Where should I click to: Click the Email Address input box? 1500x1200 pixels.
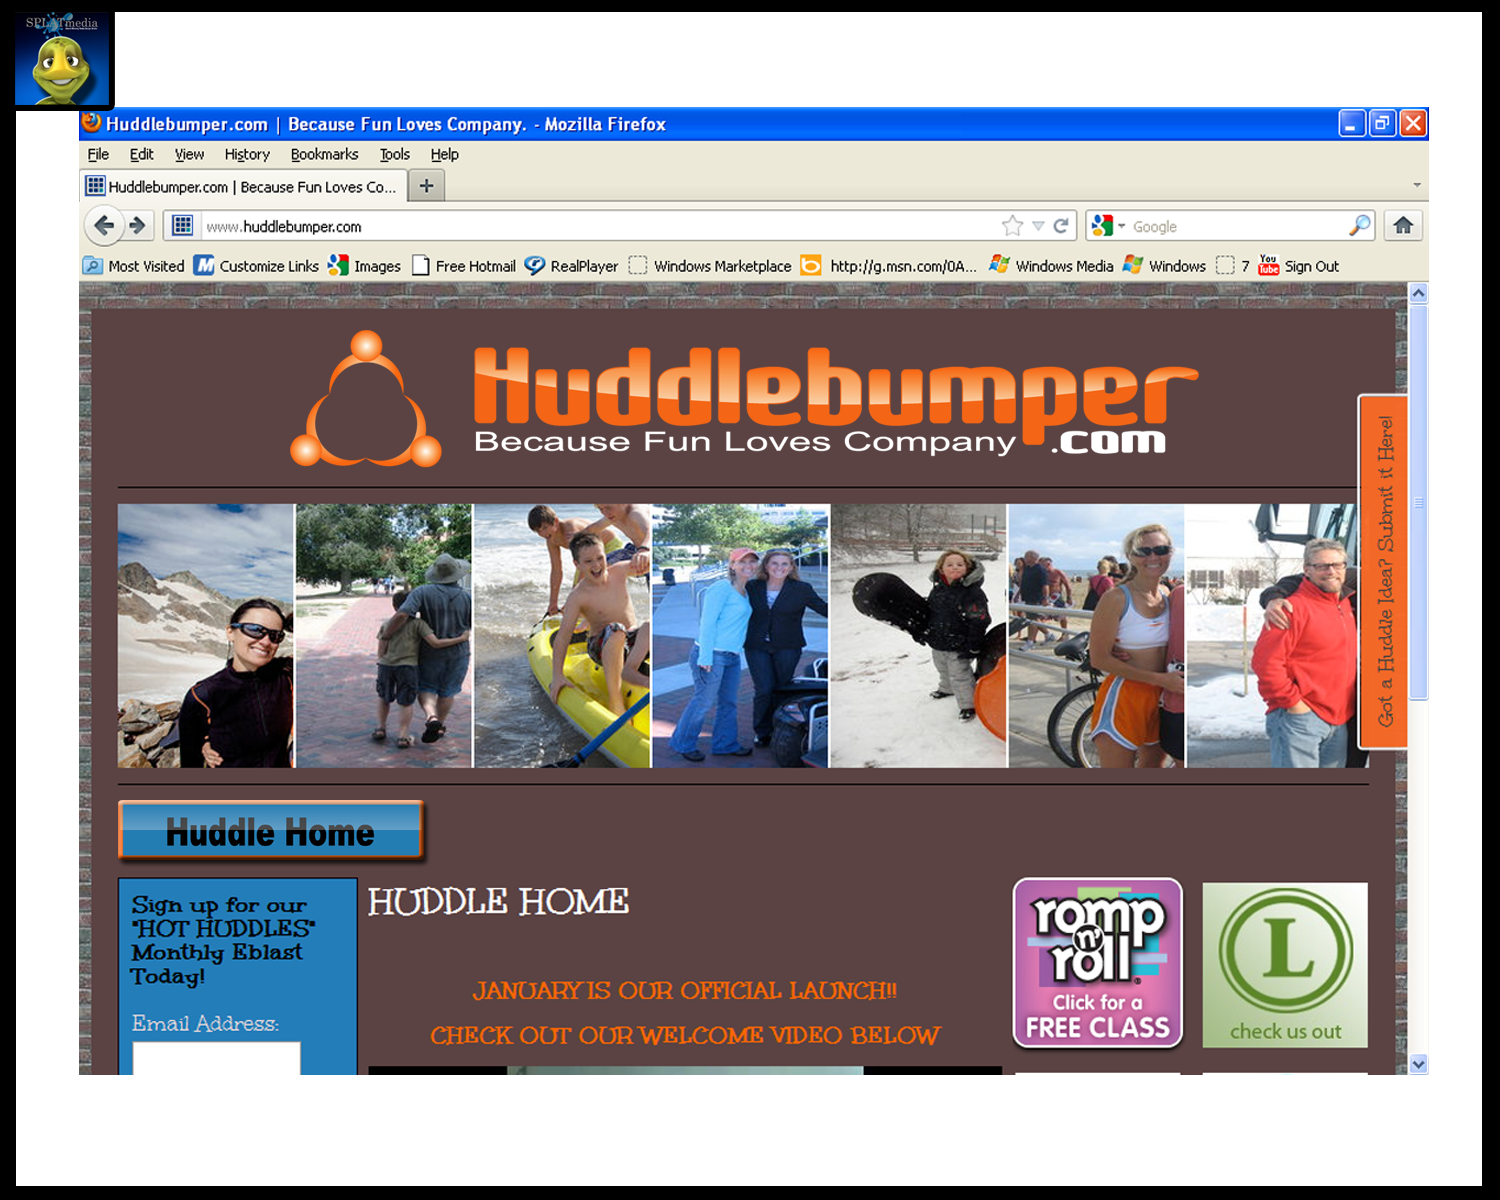[216, 1058]
